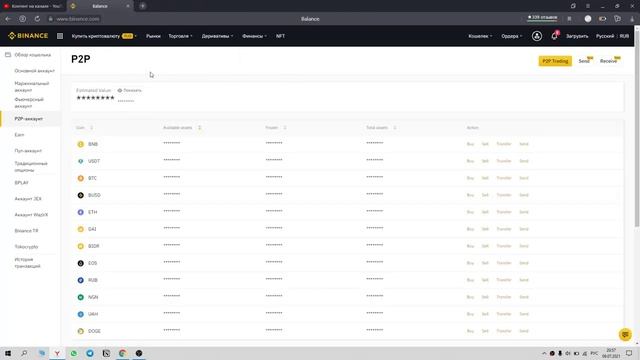Open the support chat bubble icon

[625, 334]
